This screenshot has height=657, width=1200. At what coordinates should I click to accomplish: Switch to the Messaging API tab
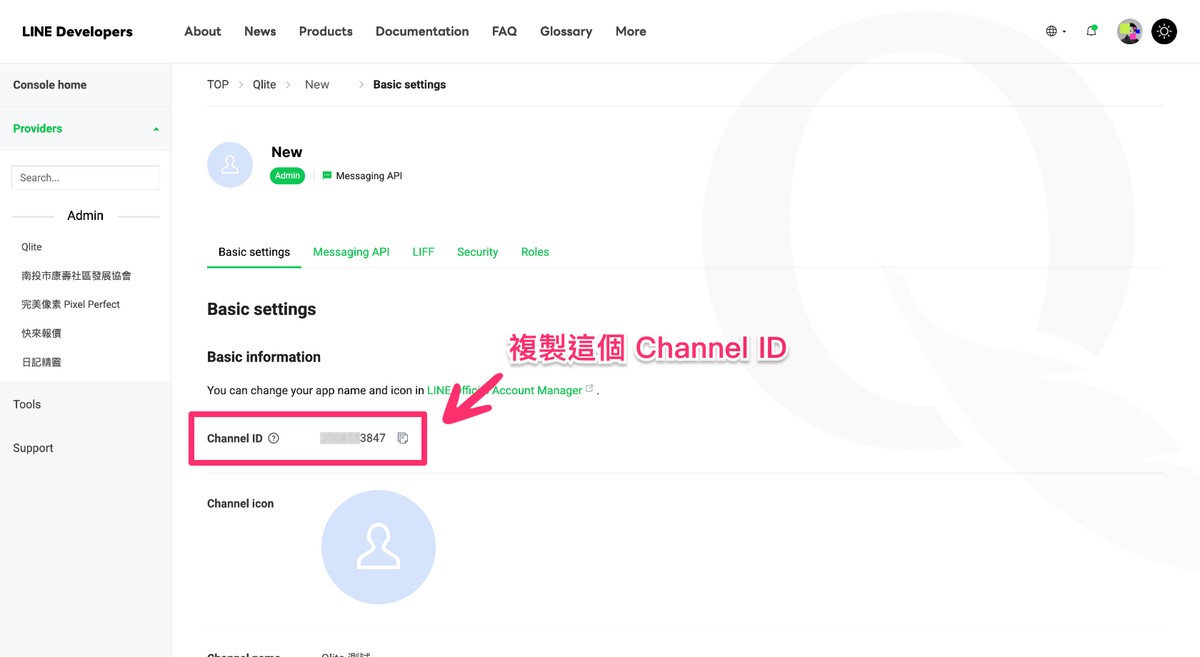coord(351,252)
